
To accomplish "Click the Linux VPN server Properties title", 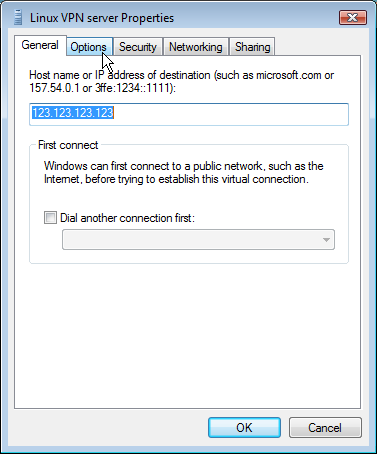I will (102, 18).
